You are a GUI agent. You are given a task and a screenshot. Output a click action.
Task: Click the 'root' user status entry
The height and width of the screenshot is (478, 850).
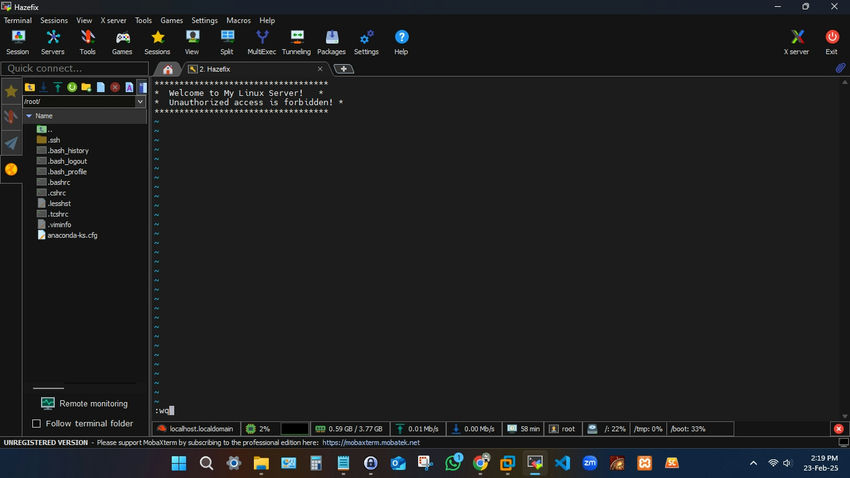click(563, 429)
